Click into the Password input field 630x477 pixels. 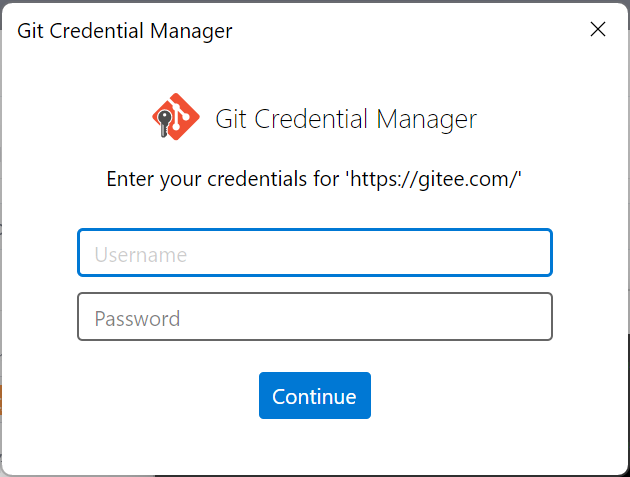pyautogui.click(x=314, y=317)
